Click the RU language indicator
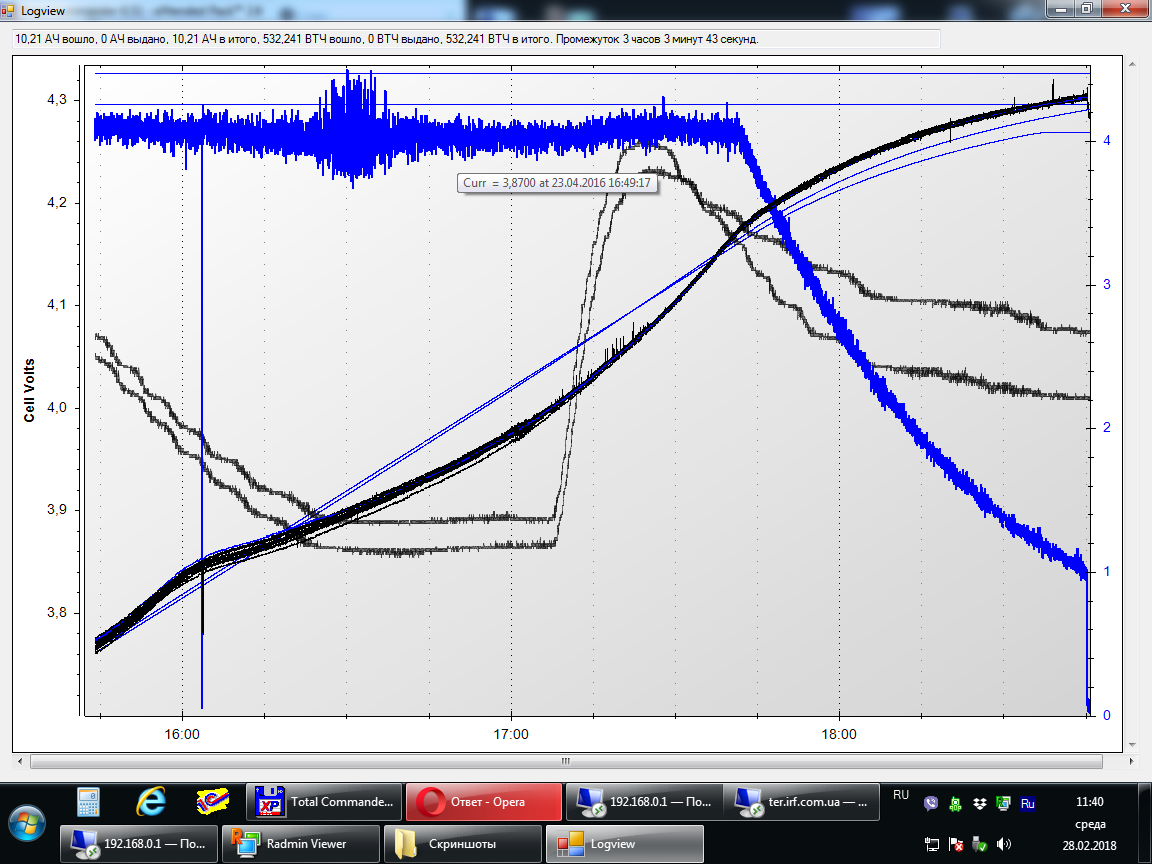 [901, 796]
